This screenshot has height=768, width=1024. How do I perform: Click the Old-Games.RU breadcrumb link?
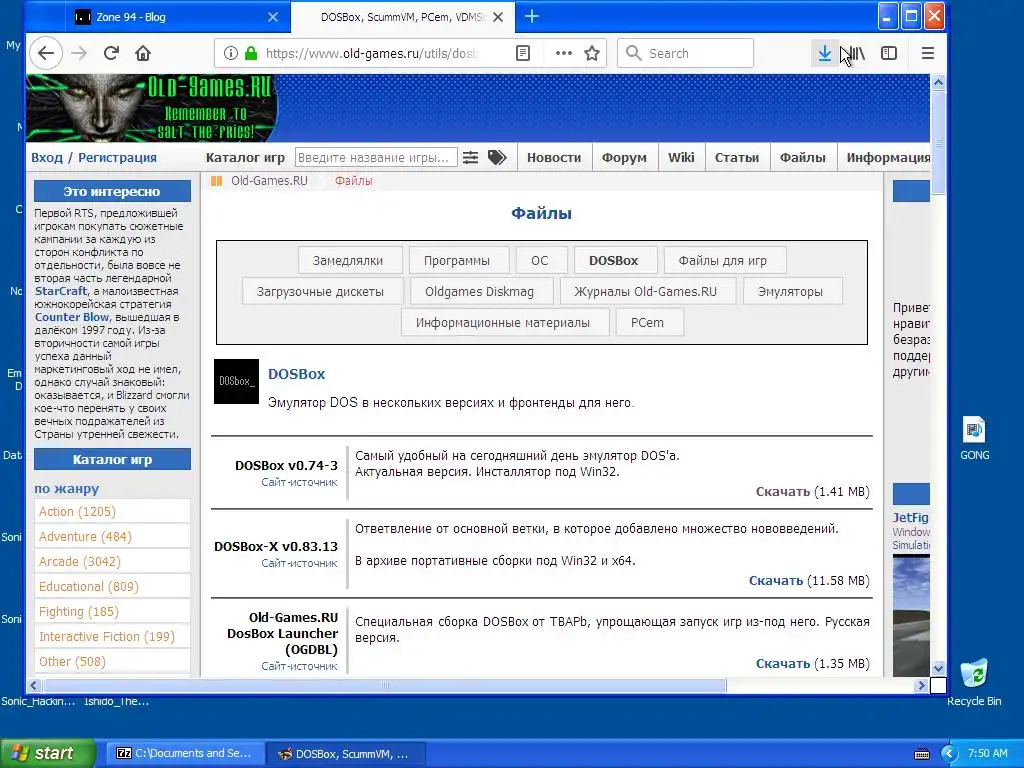coord(269,181)
